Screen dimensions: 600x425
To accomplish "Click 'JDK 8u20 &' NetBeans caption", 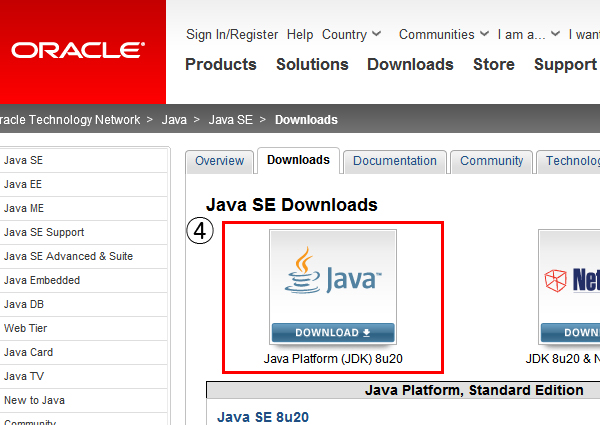I will [x=562, y=359].
